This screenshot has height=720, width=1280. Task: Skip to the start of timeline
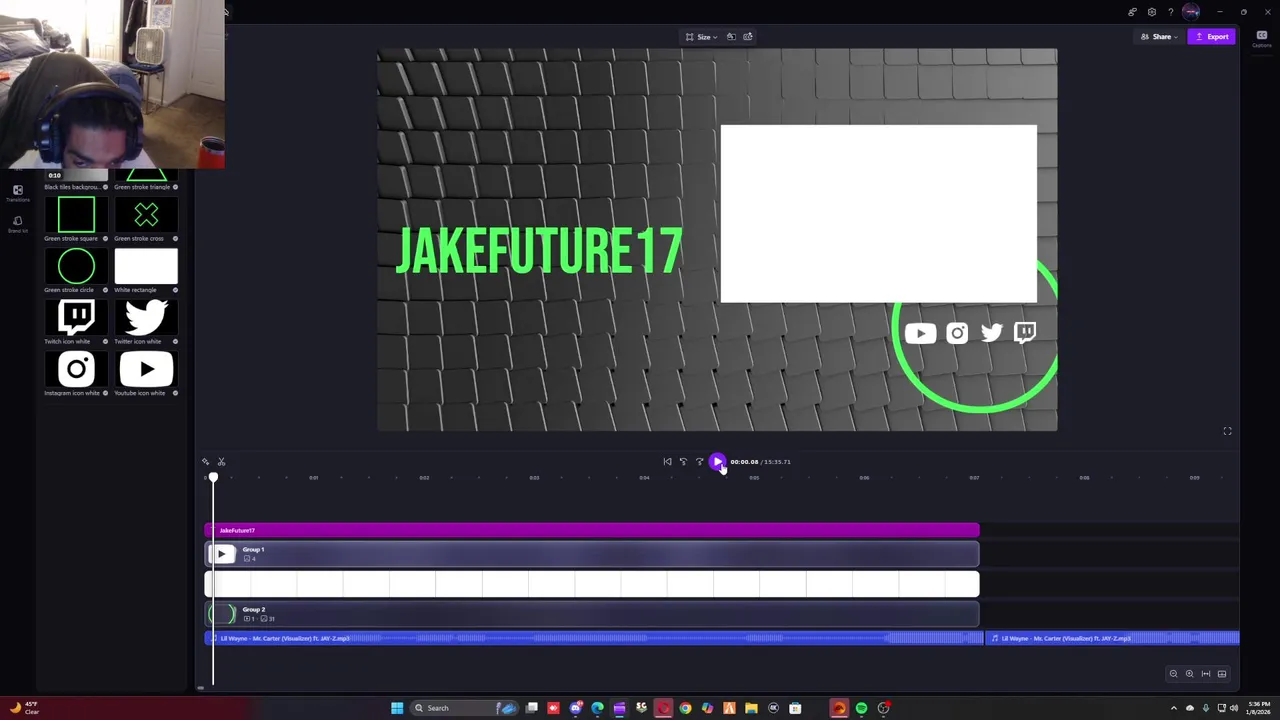point(668,462)
